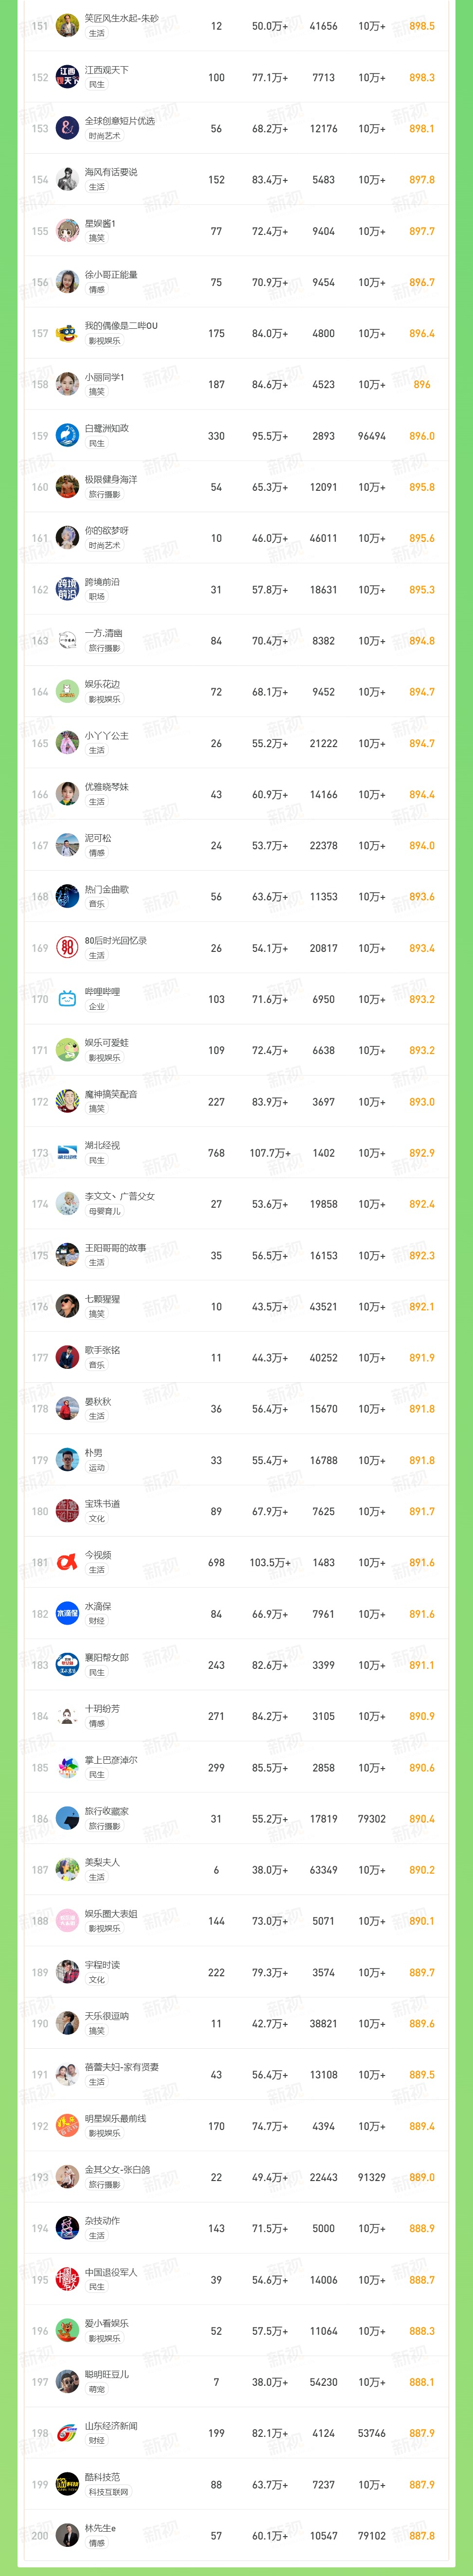Click the 湖北经视 channel logo
The width and height of the screenshot is (473, 2576).
[x=67, y=1152]
